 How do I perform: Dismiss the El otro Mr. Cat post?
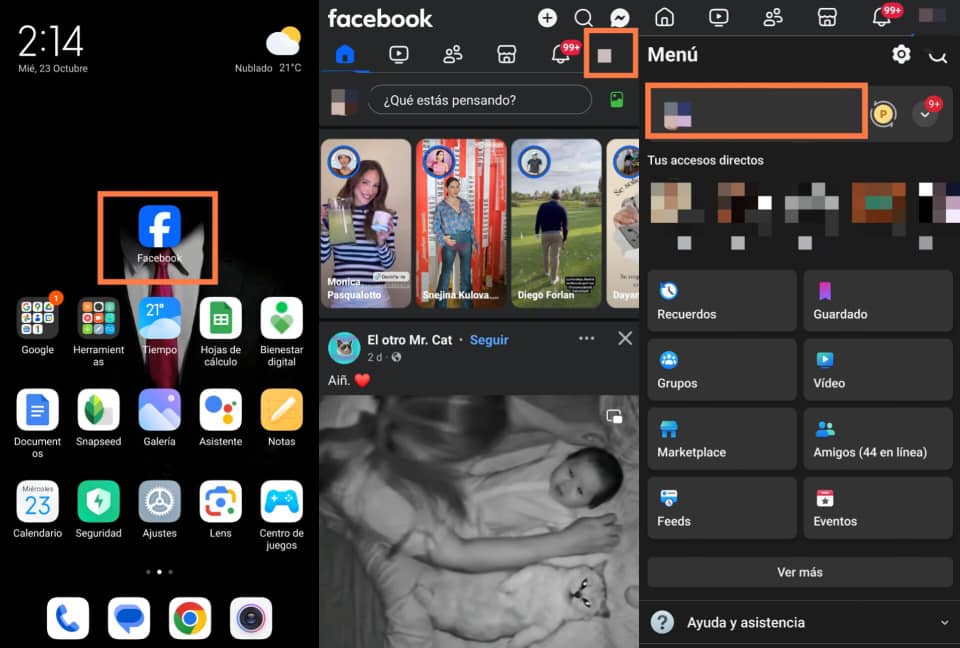click(x=625, y=338)
